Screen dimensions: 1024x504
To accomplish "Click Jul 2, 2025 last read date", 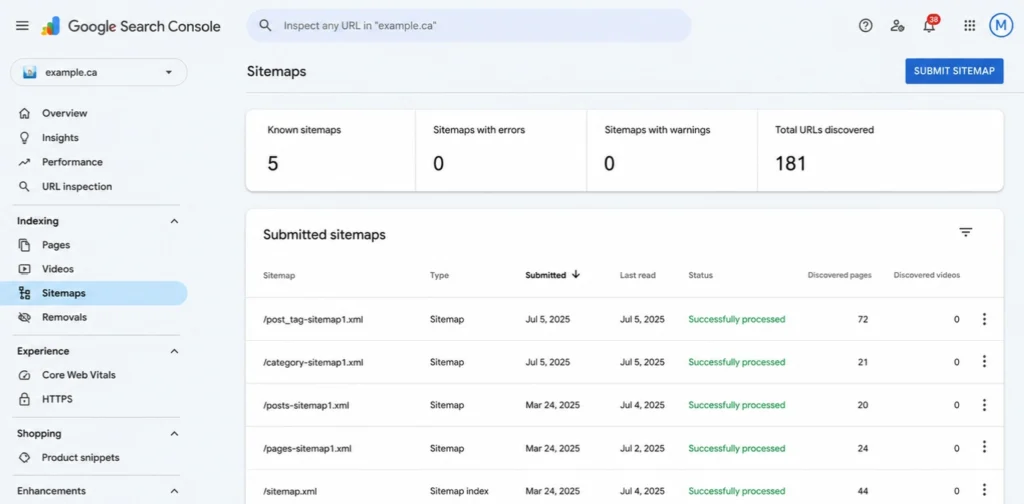I will tap(642, 449).
